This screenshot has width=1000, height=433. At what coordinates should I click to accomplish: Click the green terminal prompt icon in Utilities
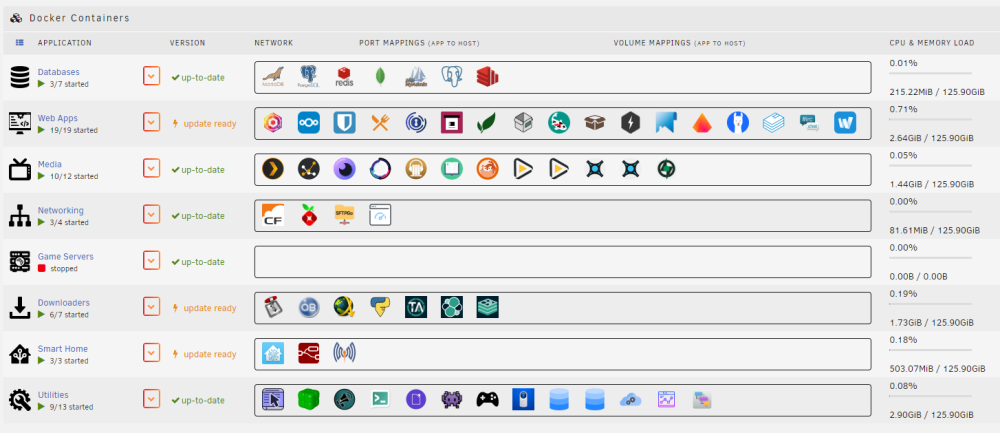(x=380, y=399)
